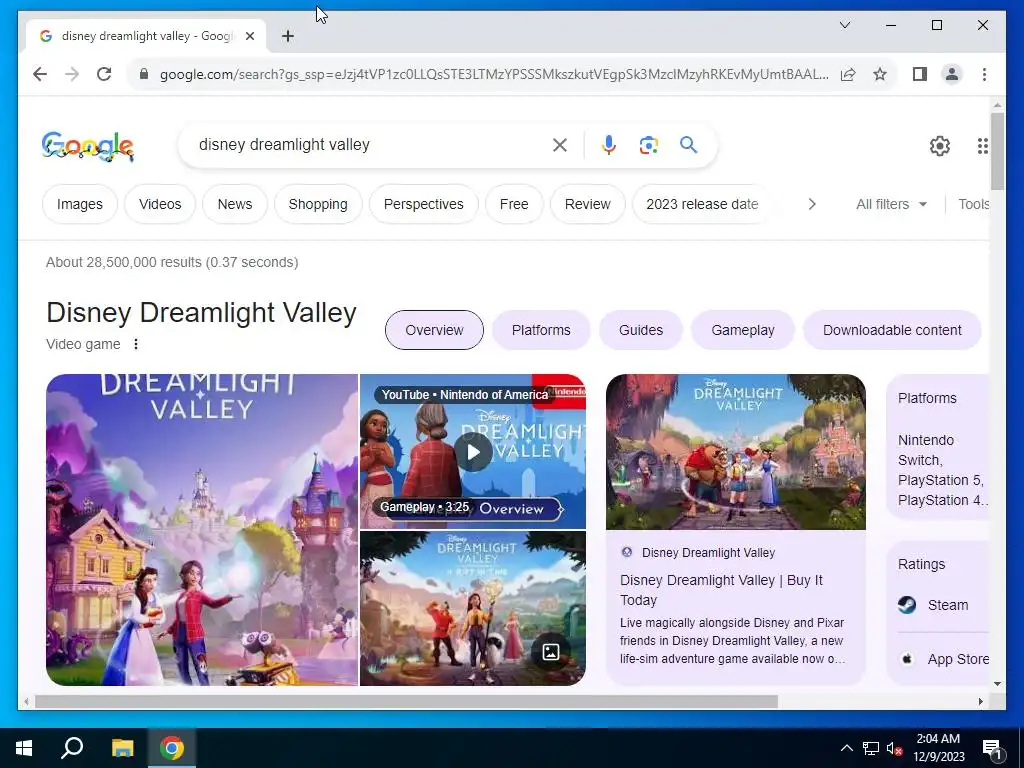Open the Buy It Today card image

pyautogui.click(x=736, y=452)
